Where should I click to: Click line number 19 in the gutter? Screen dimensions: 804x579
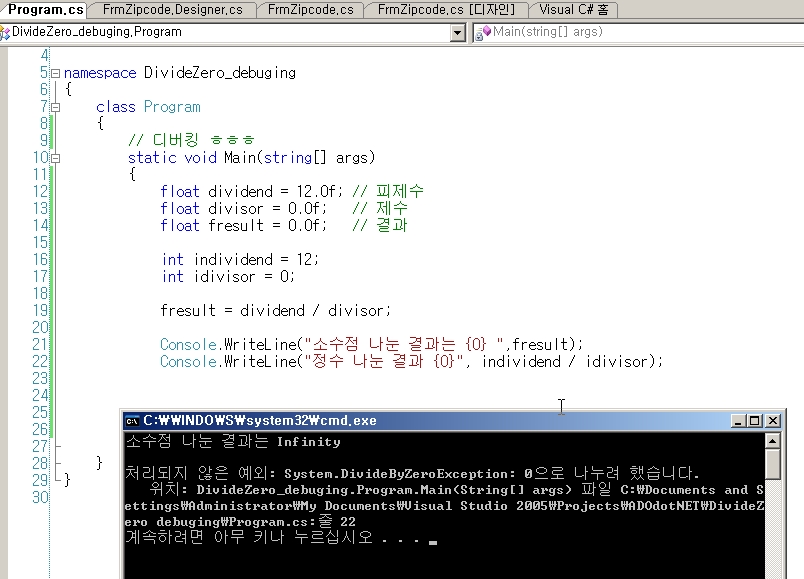40,311
